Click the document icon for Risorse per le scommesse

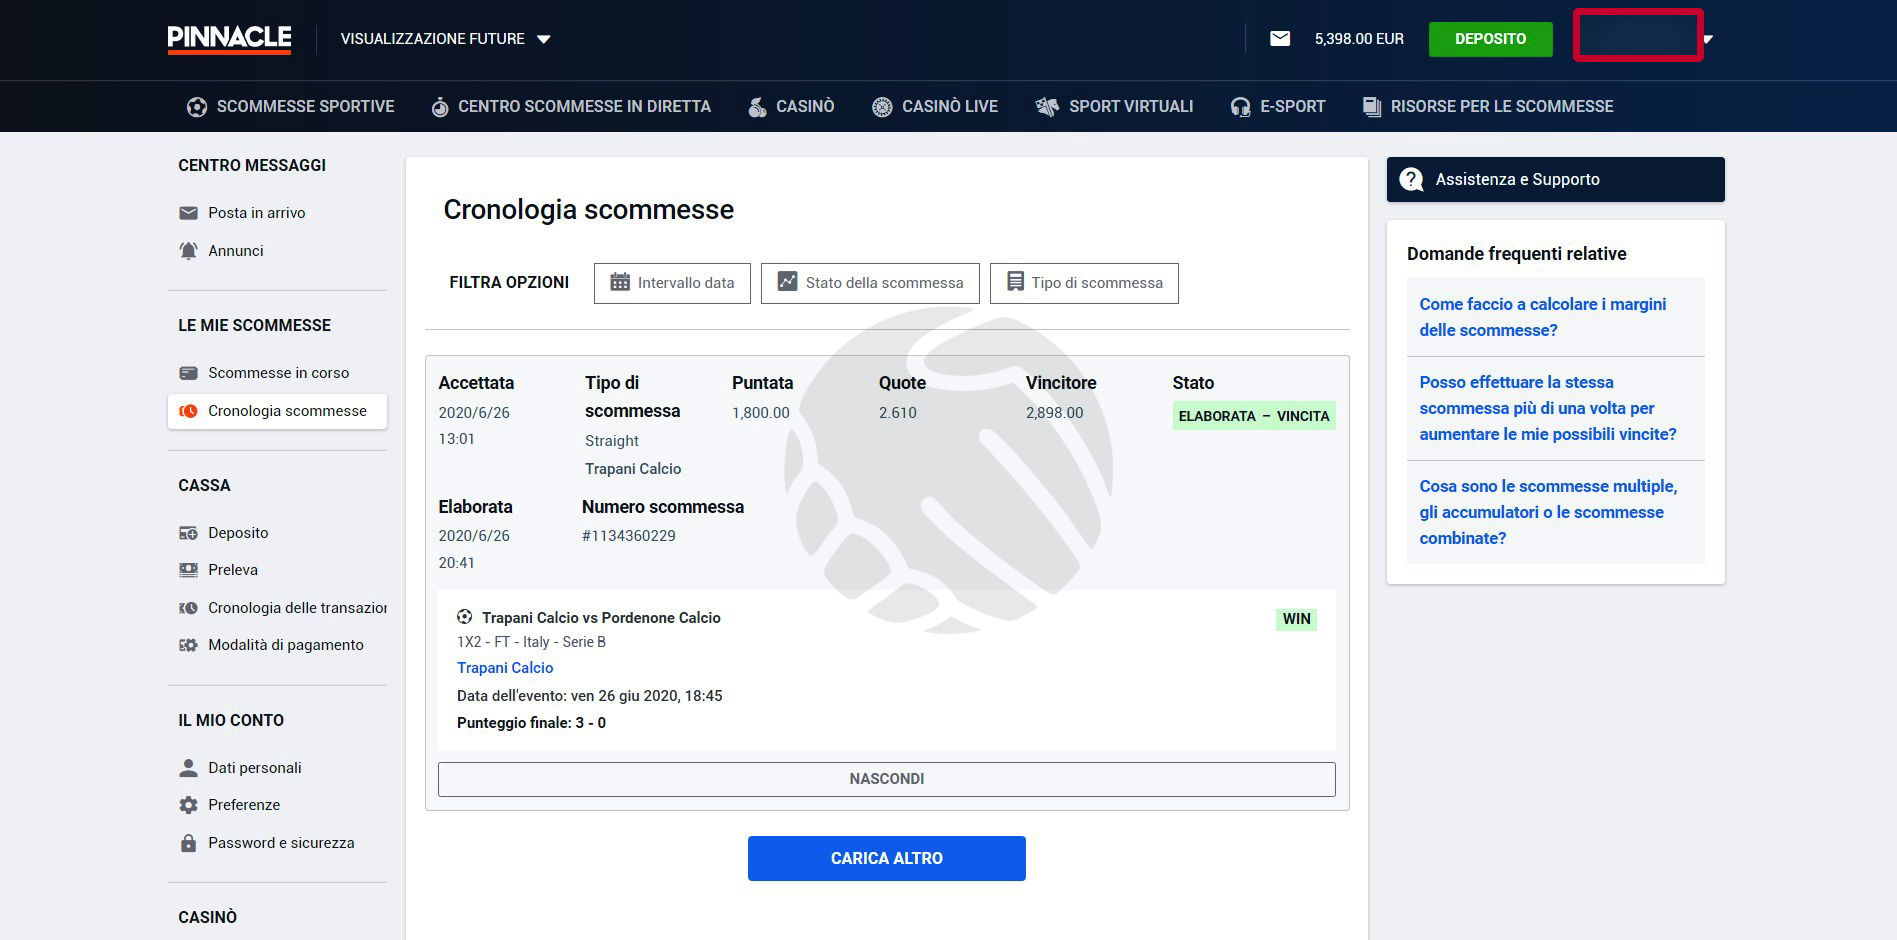[1372, 107]
